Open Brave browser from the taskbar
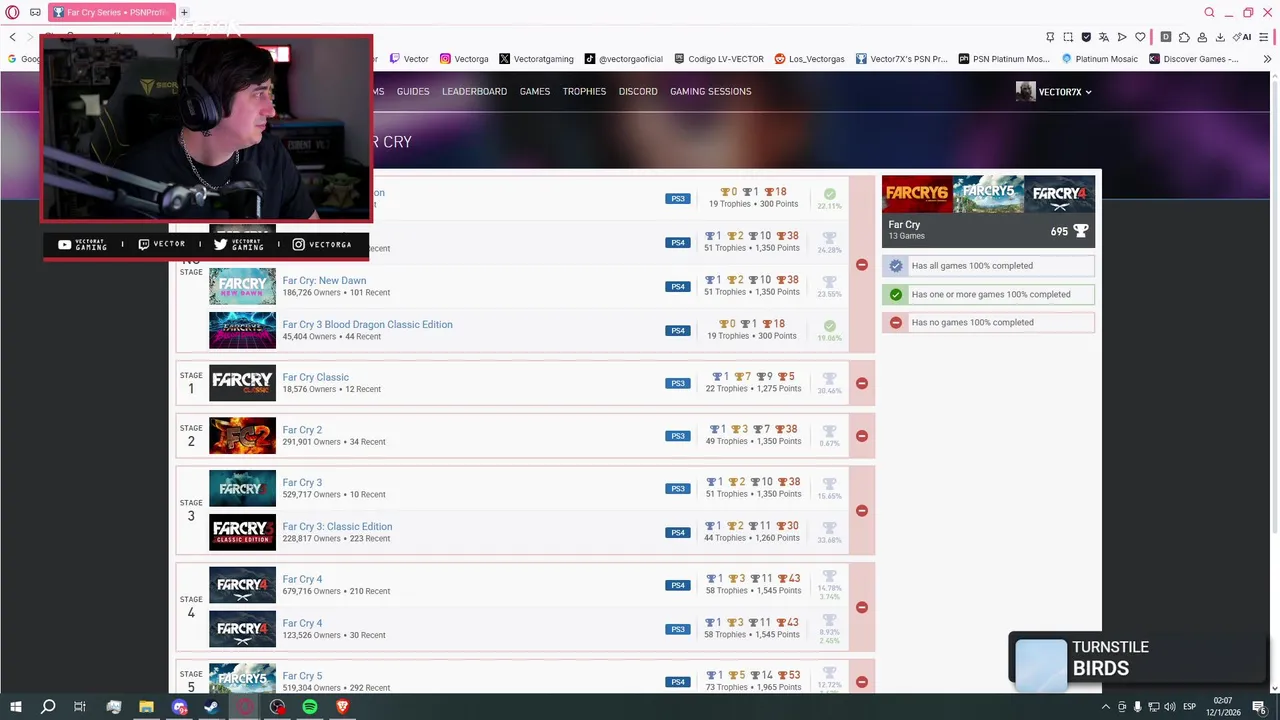This screenshot has width=1280, height=720. click(x=343, y=707)
